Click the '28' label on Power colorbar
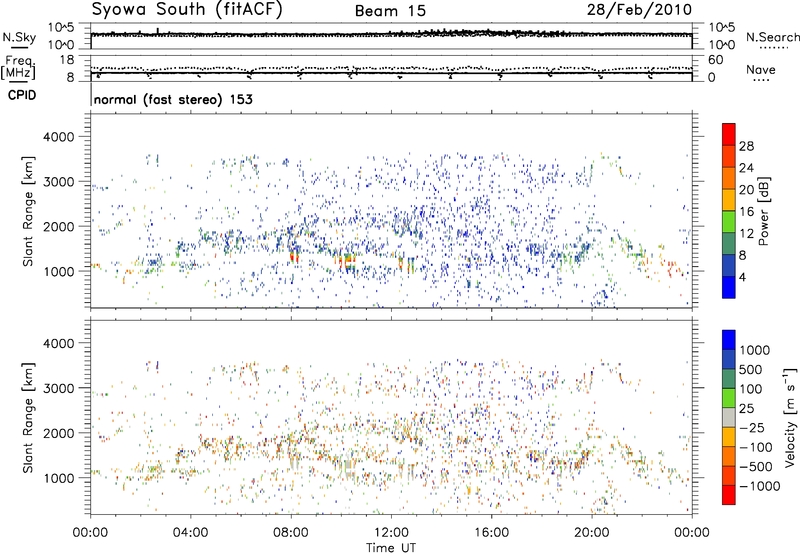This screenshot has height=554, width=800. click(746, 146)
